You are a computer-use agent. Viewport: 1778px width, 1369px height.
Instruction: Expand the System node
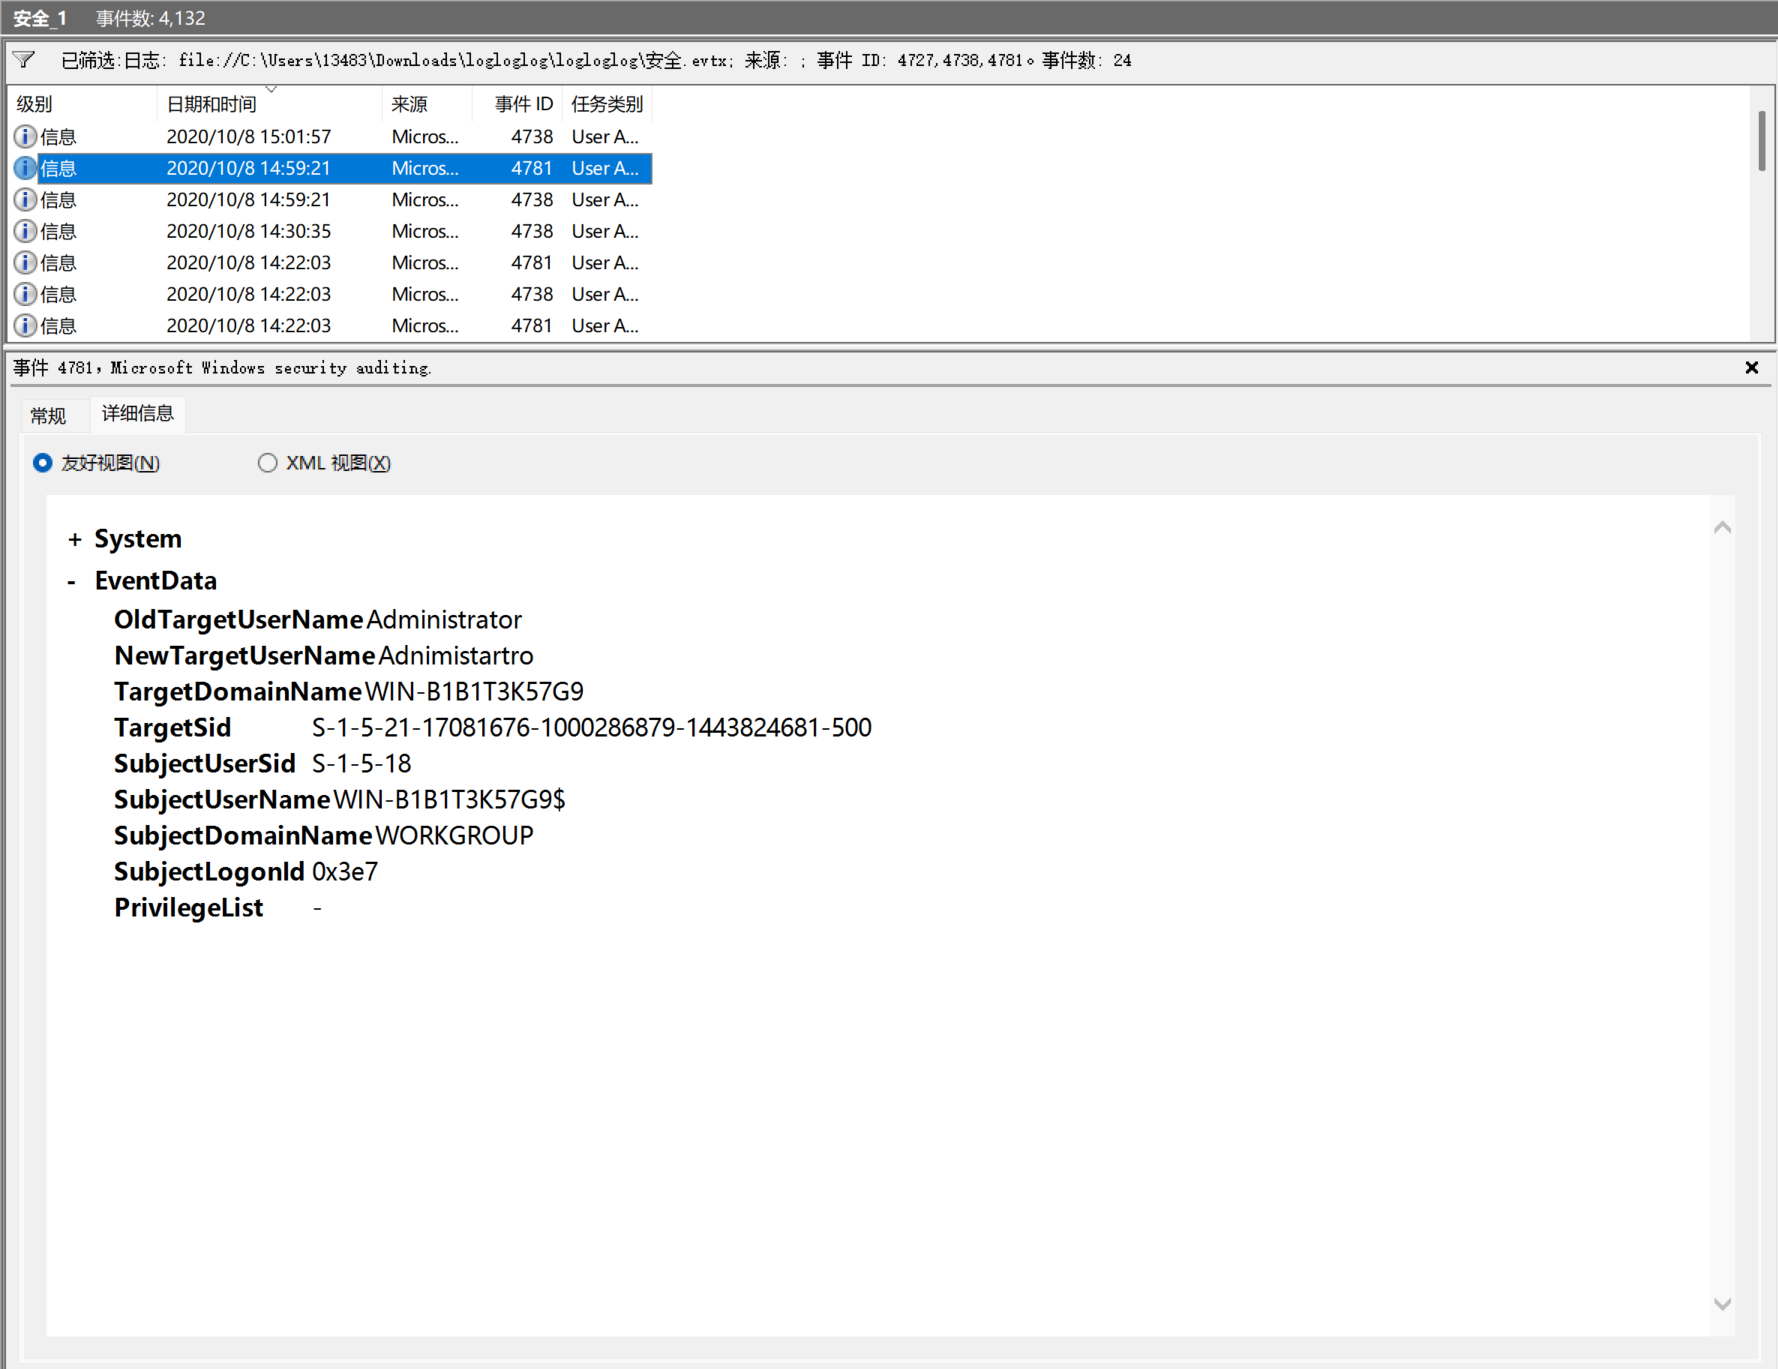[x=75, y=540]
